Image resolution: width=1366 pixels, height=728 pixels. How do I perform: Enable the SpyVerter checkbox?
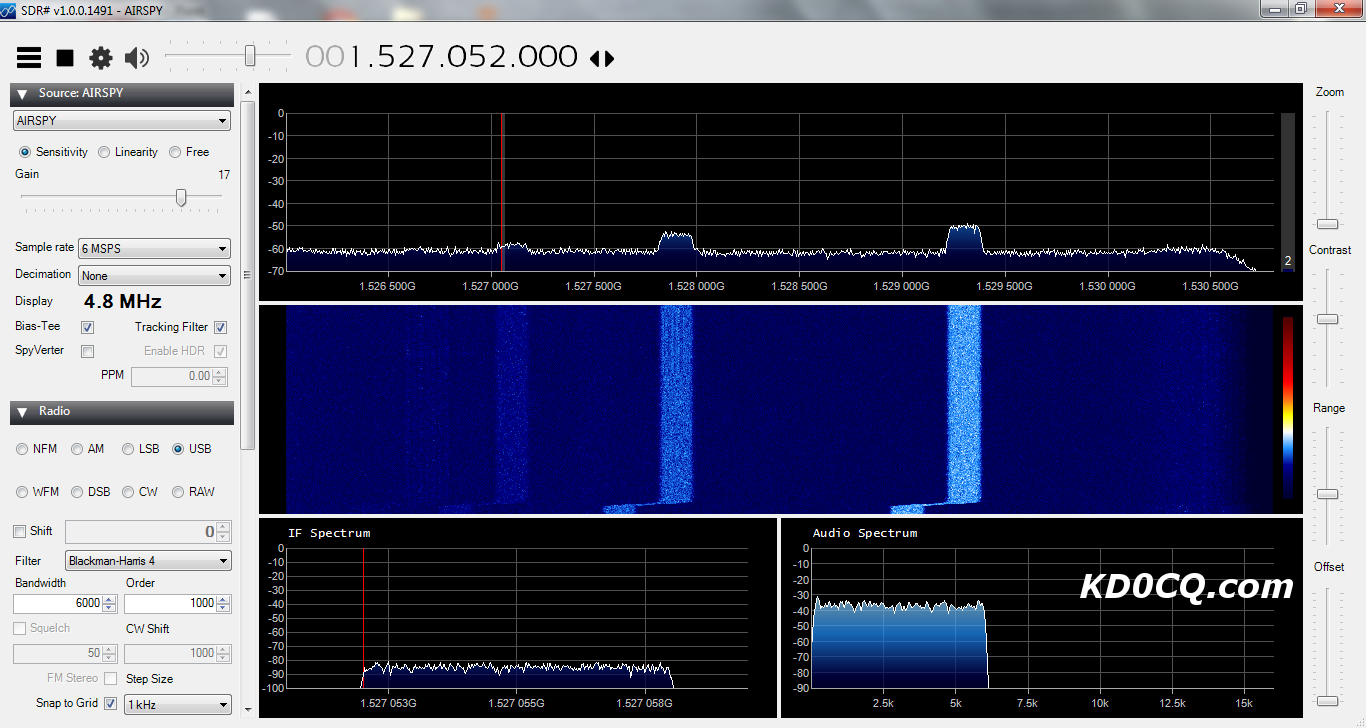click(87, 351)
